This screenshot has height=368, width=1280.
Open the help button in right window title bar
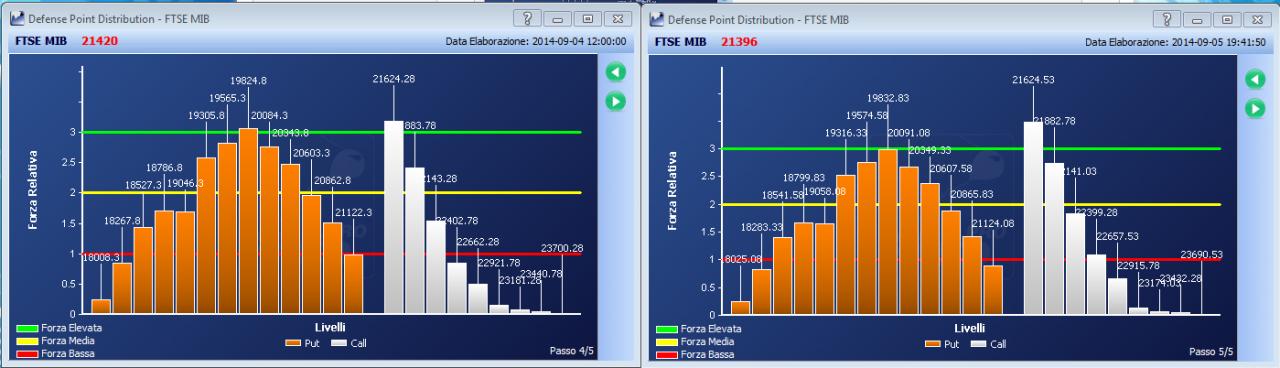1166,19
